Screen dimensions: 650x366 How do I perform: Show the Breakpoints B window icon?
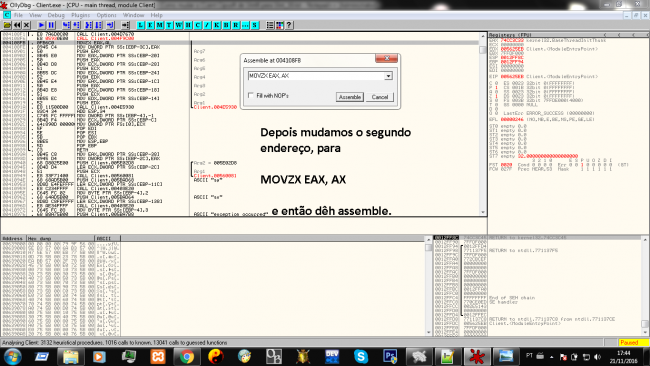pyautogui.click(x=226, y=25)
